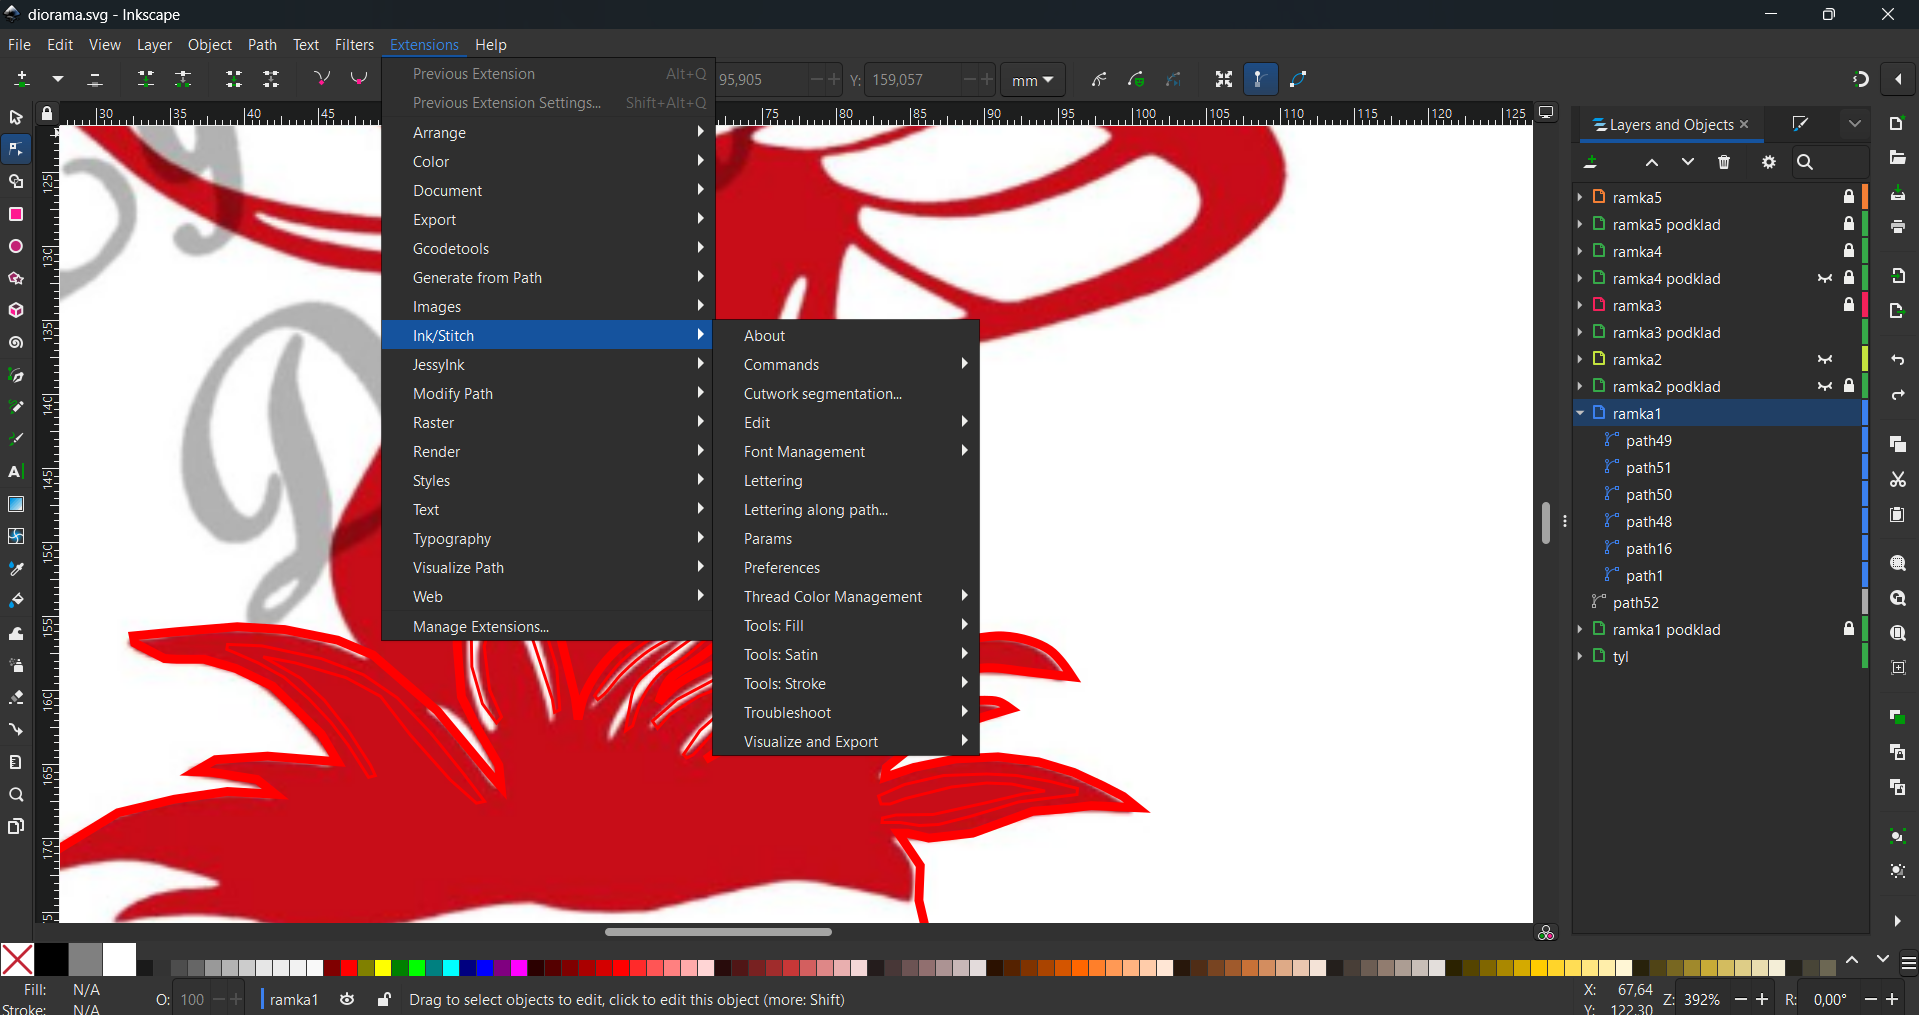
Task: Open Layers panel chevron dropdown
Action: (x=1855, y=124)
